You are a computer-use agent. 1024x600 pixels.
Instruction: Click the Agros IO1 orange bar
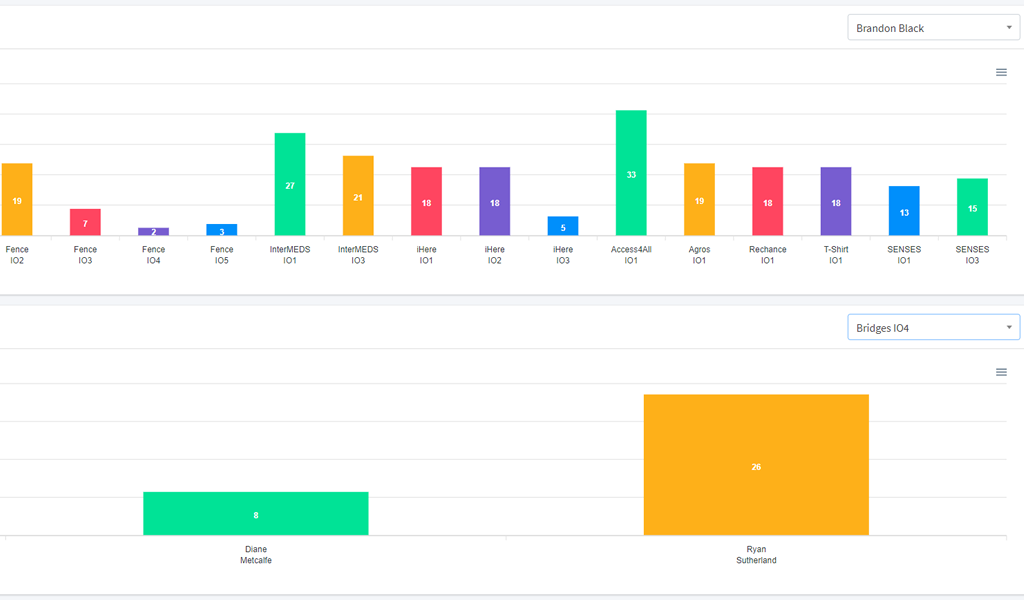click(699, 200)
